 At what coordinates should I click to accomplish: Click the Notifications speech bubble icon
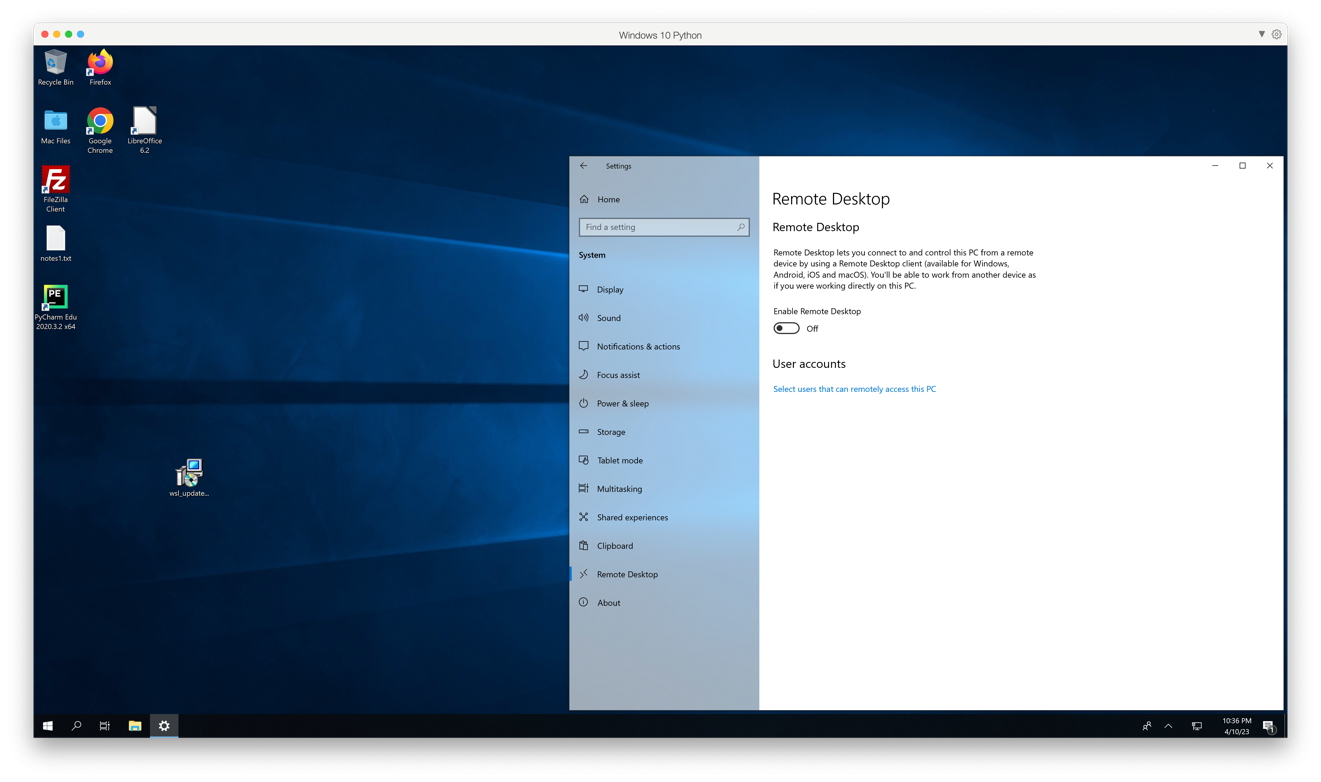pyautogui.click(x=584, y=346)
